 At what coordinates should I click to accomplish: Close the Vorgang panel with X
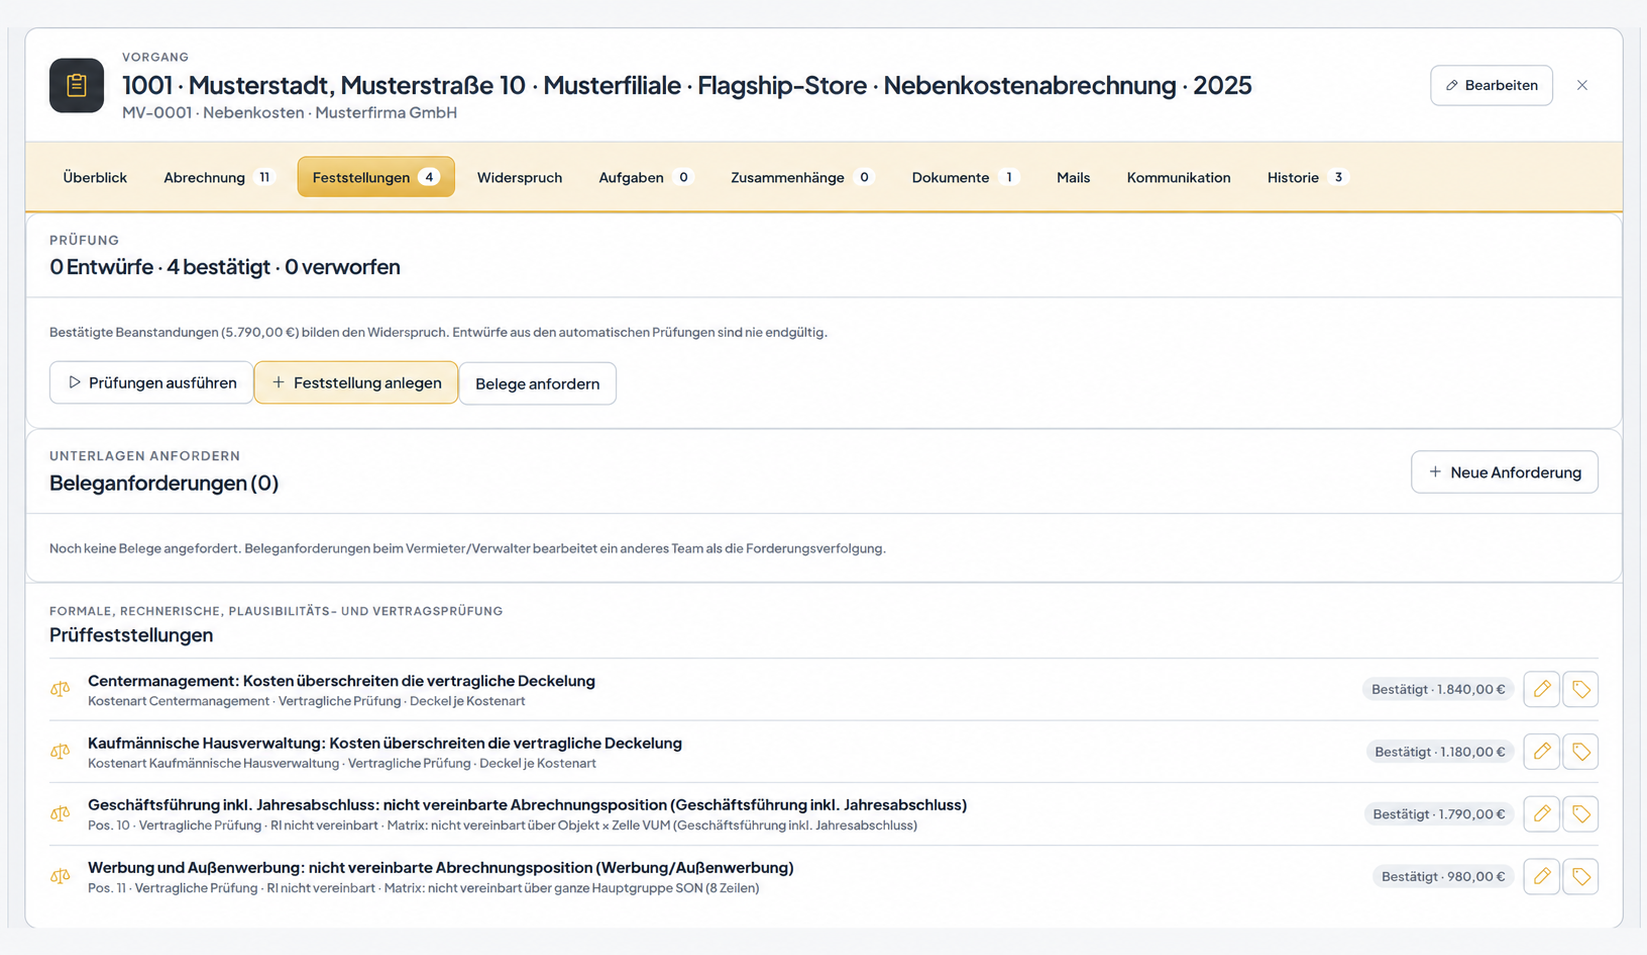[1582, 85]
